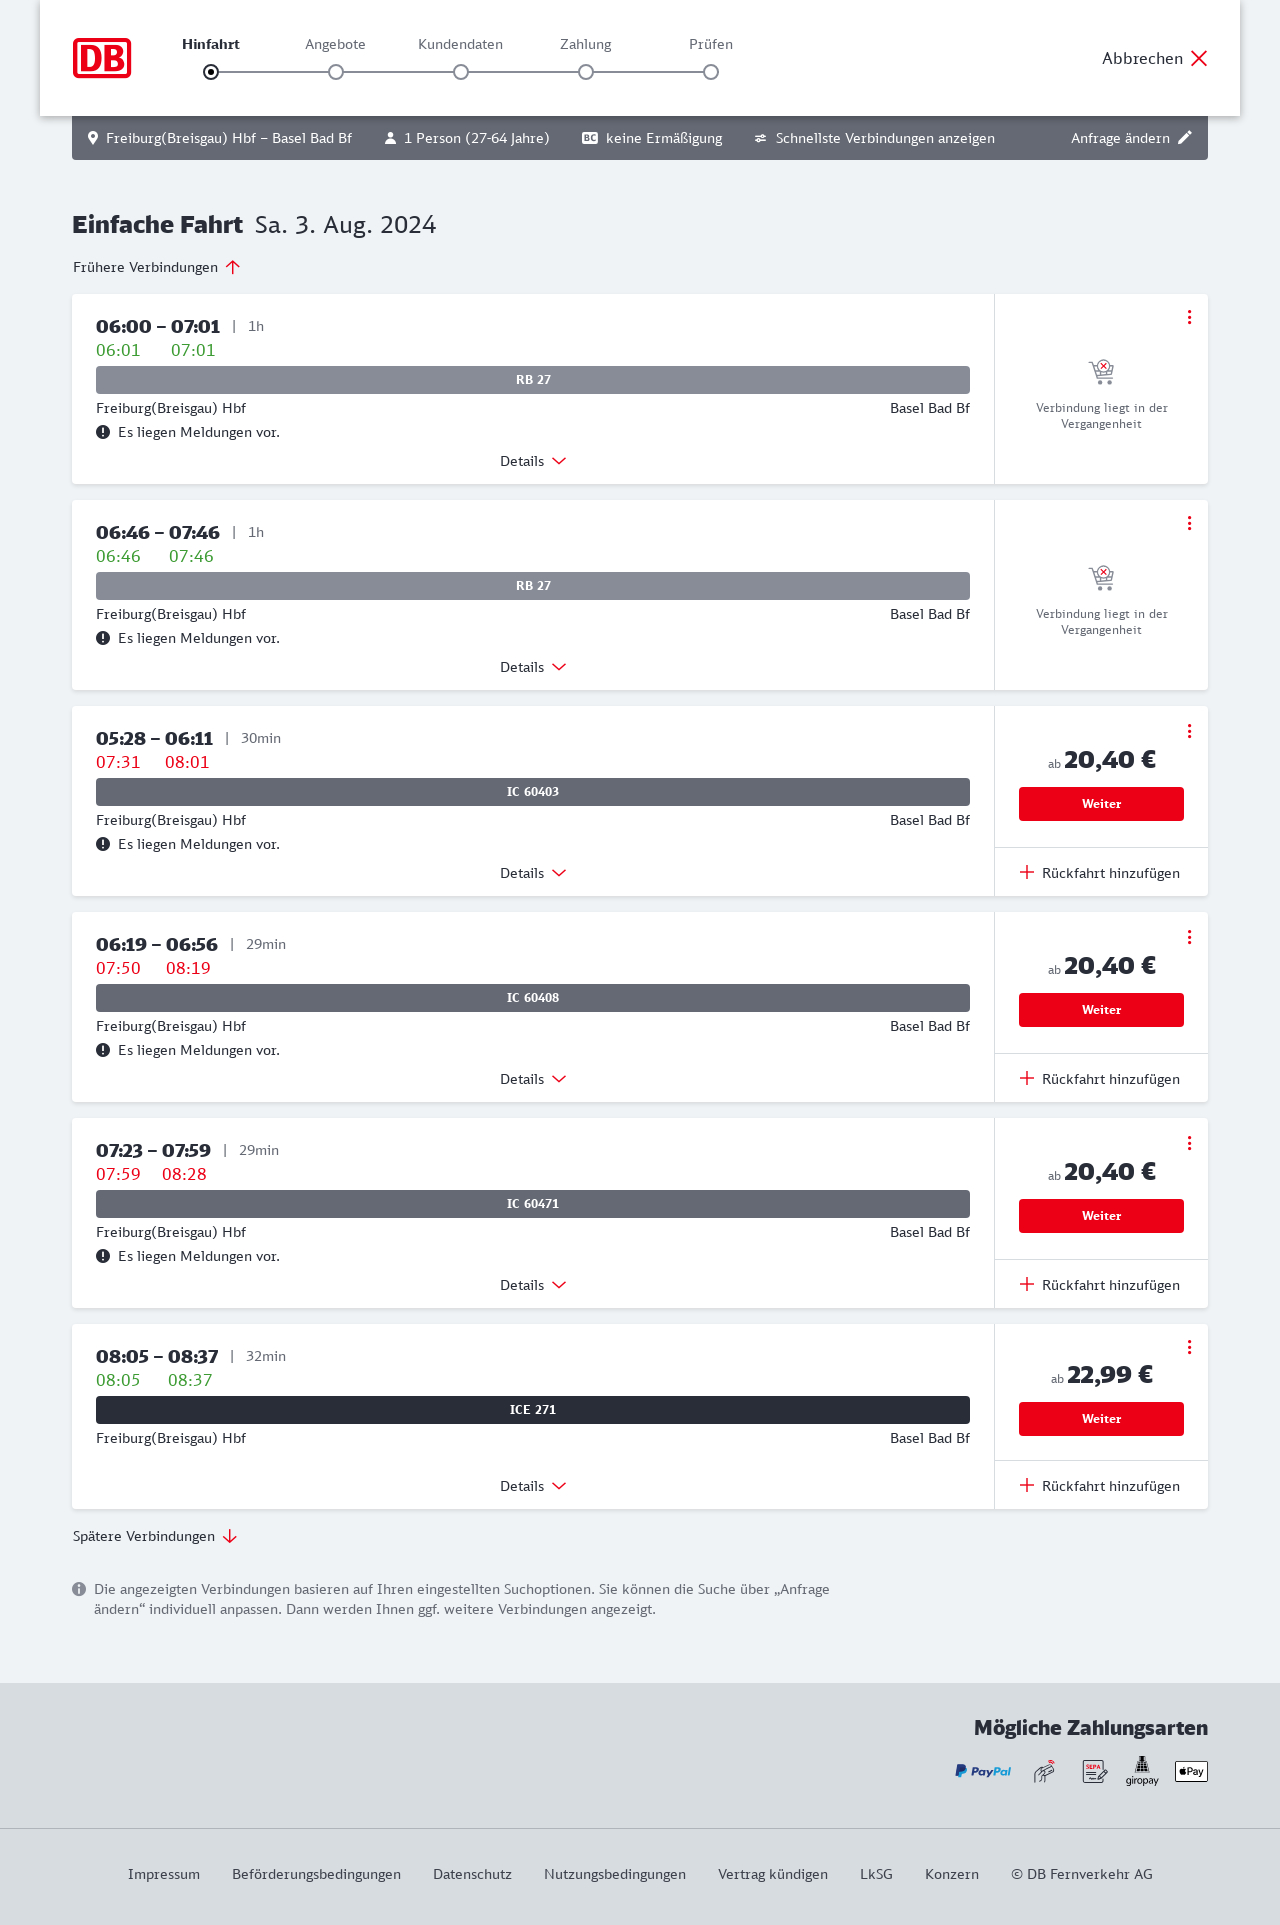Open the Impressum footer link

164,1874
